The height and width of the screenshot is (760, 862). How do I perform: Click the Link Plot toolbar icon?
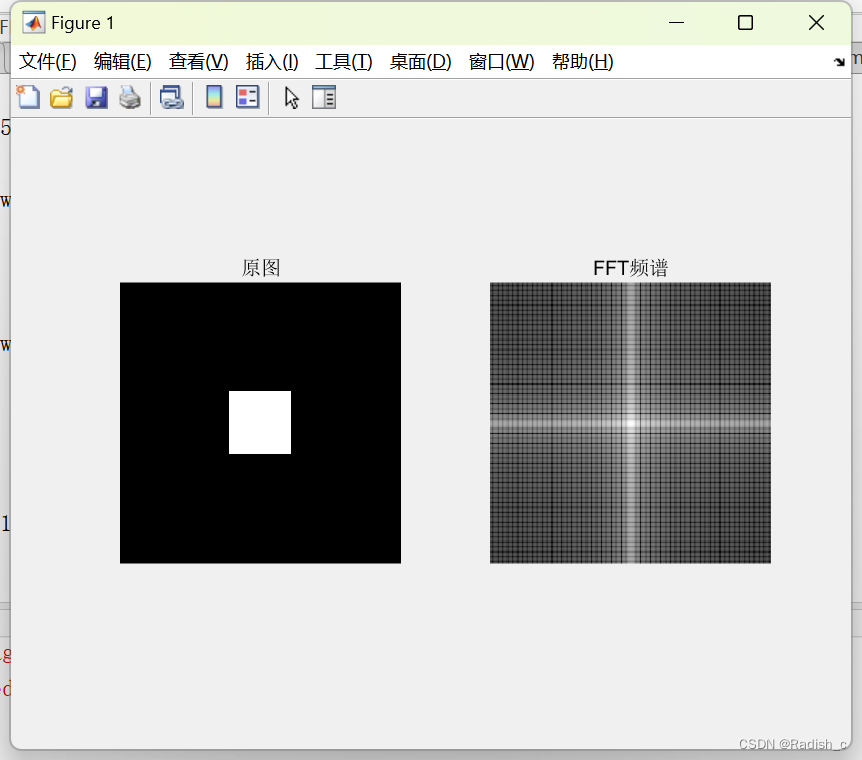click(x=172, y=97)
